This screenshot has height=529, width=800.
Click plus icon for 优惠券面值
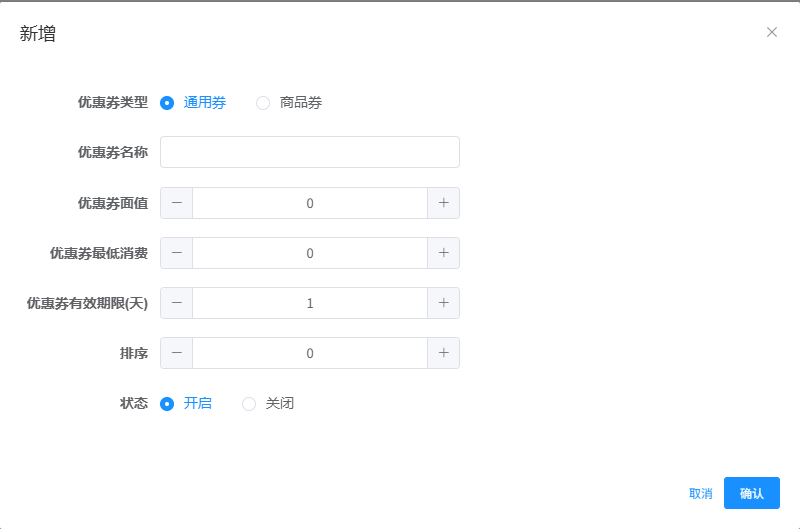443,203
